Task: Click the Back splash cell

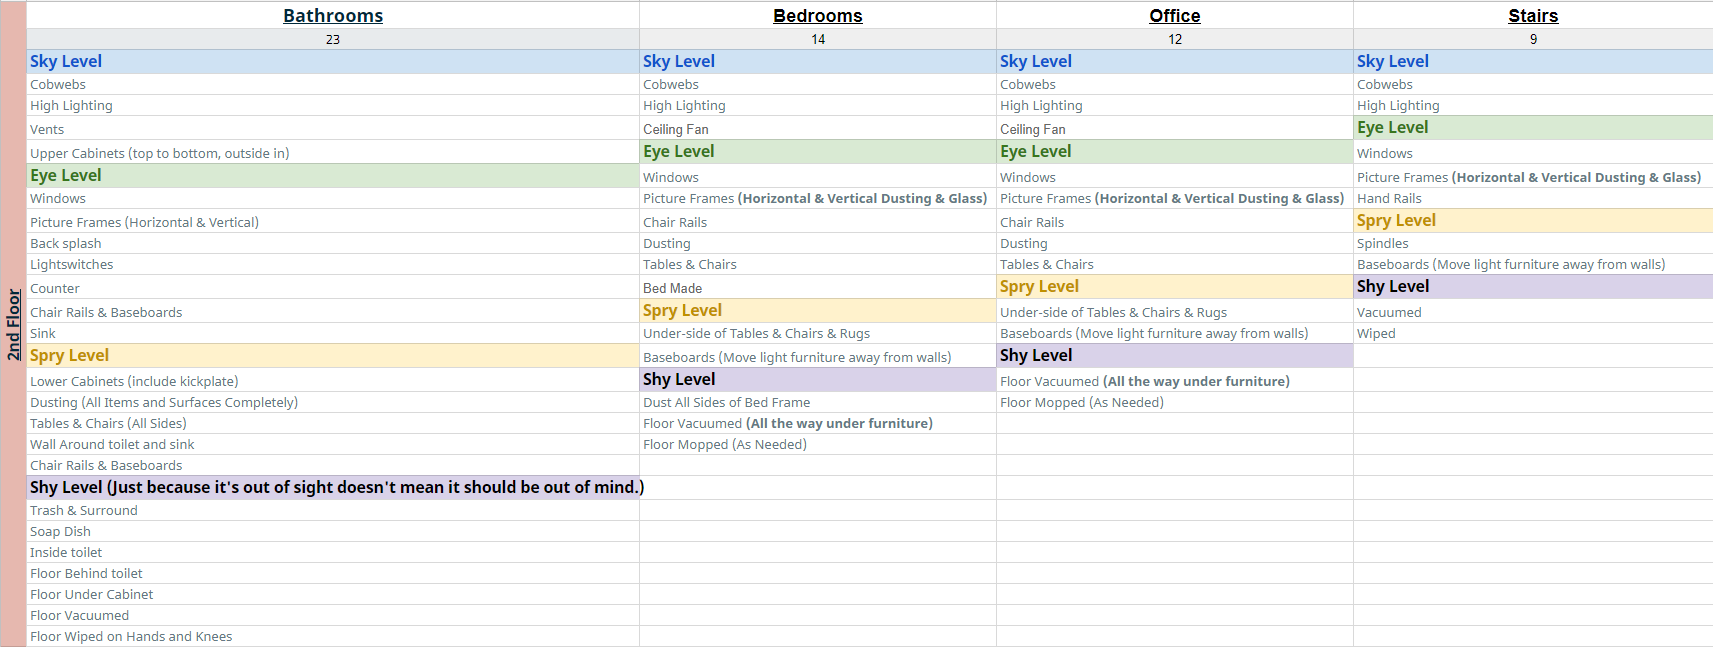Action: (333, 243)
